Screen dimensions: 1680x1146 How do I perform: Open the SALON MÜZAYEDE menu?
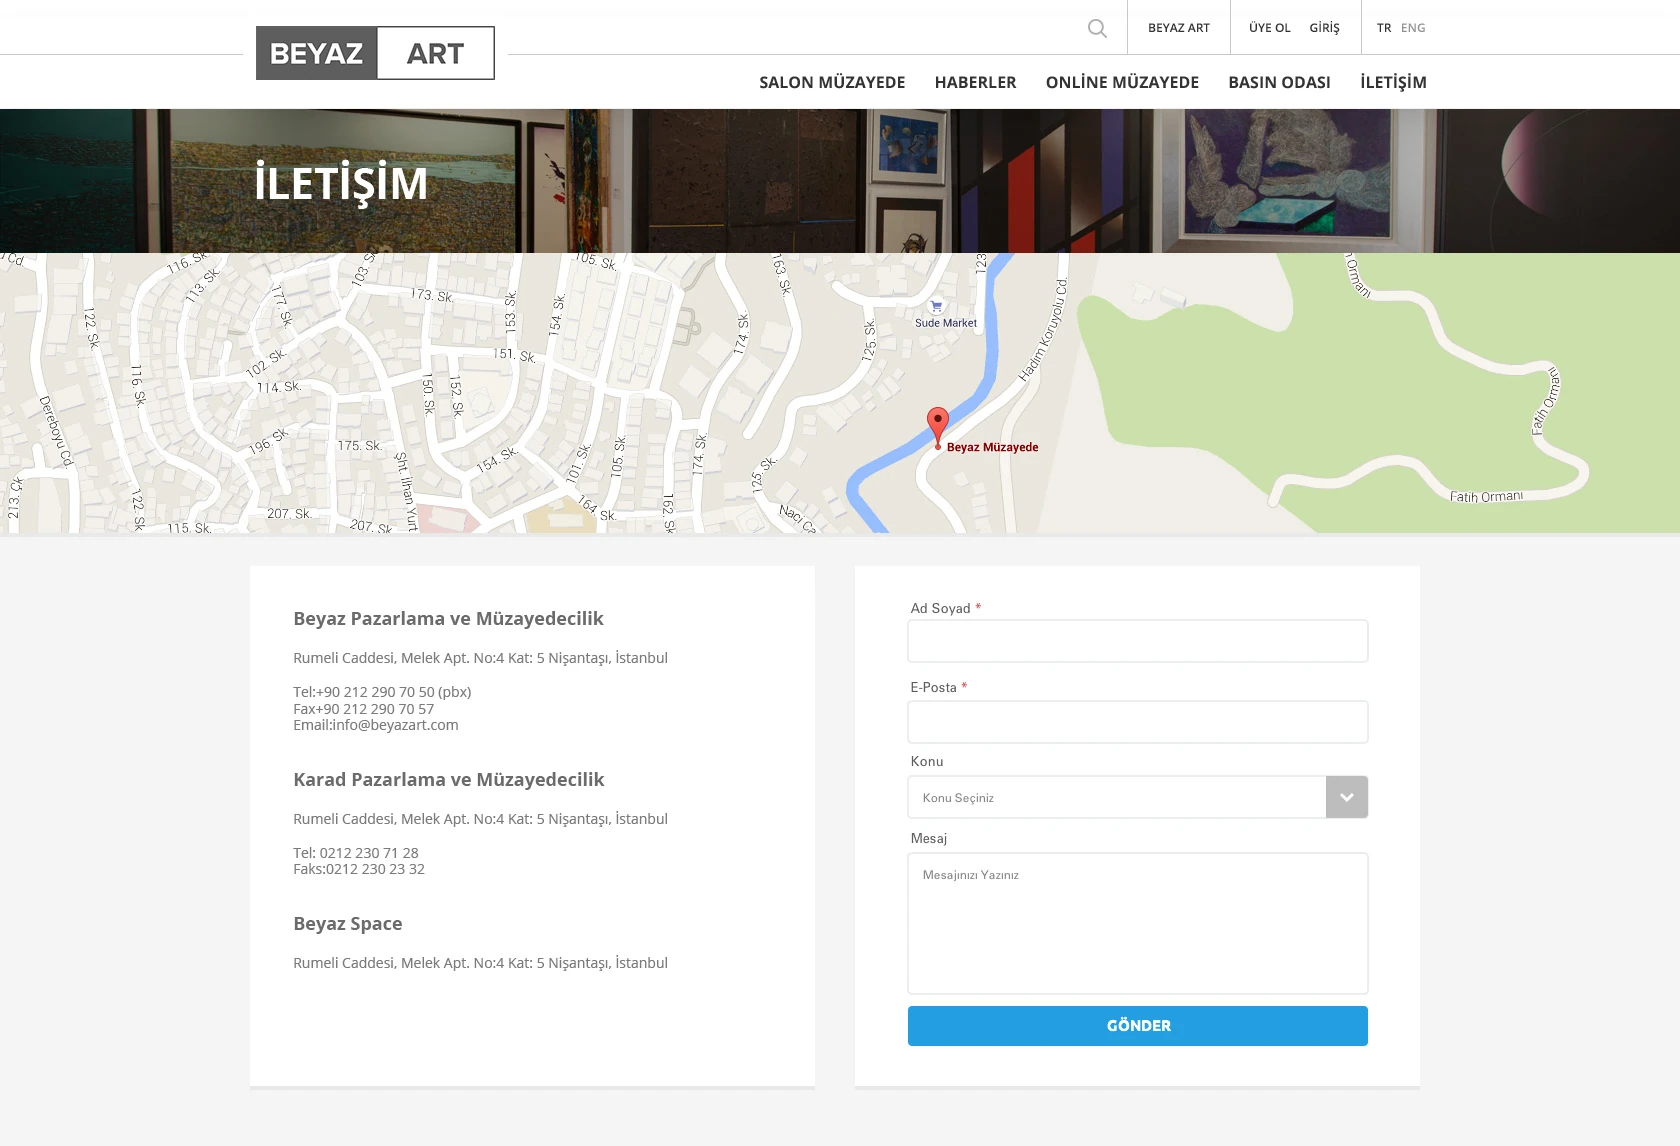click(x=832, y=82)
